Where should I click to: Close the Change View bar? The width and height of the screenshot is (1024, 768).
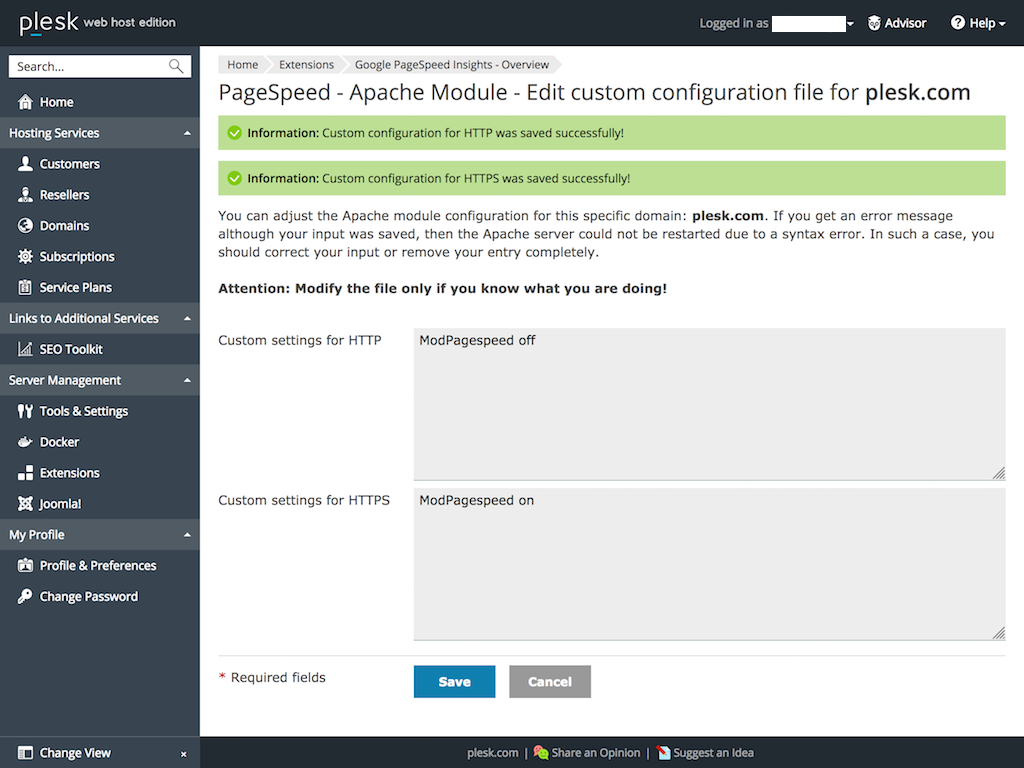pyautogui.click(x=183, y=754)
